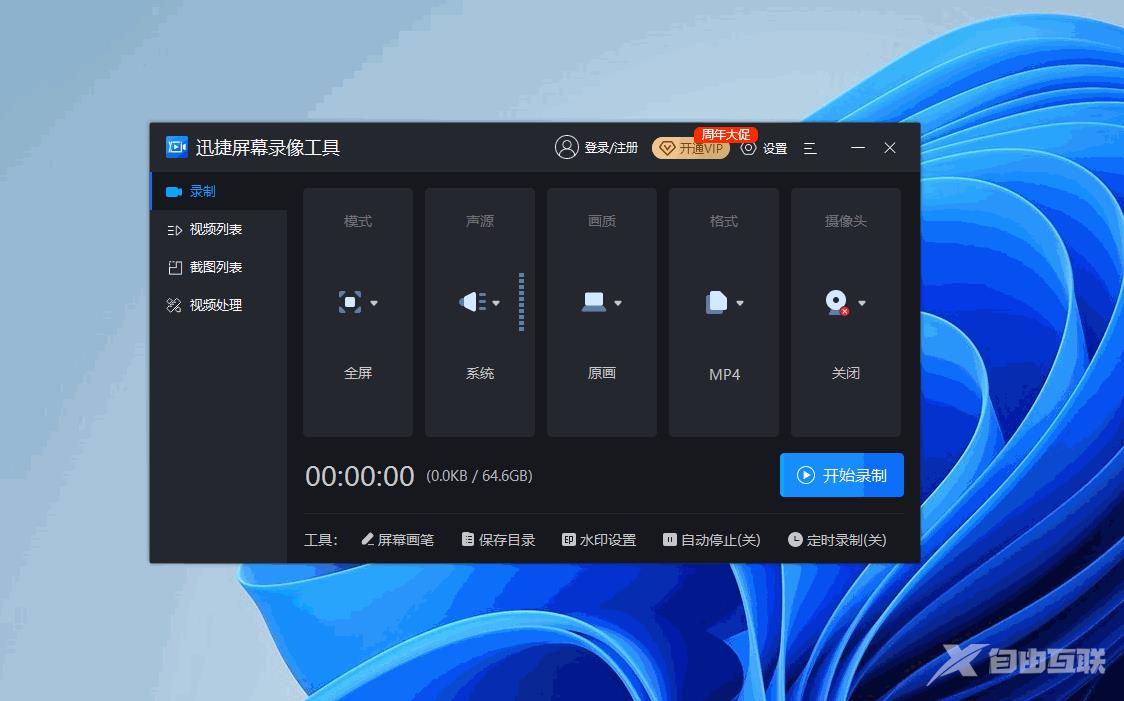1124x701 pixels.
Task: Click the 画质 laptop icon
Action: (594, 302)
